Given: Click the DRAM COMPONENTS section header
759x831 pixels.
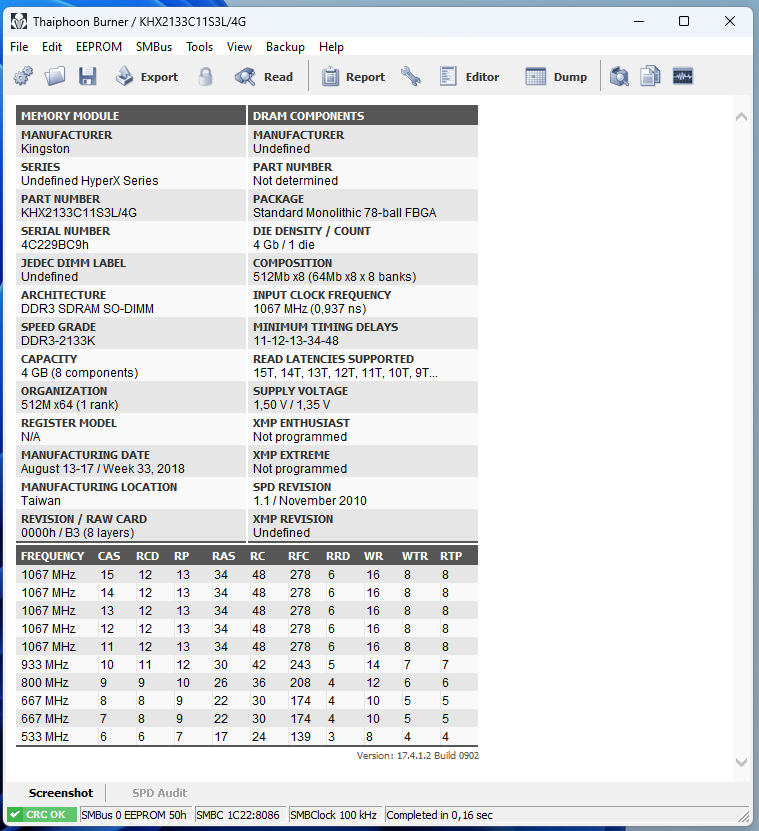Looking at the screenshot, I should pyautogui.click(x=363, y=116).
